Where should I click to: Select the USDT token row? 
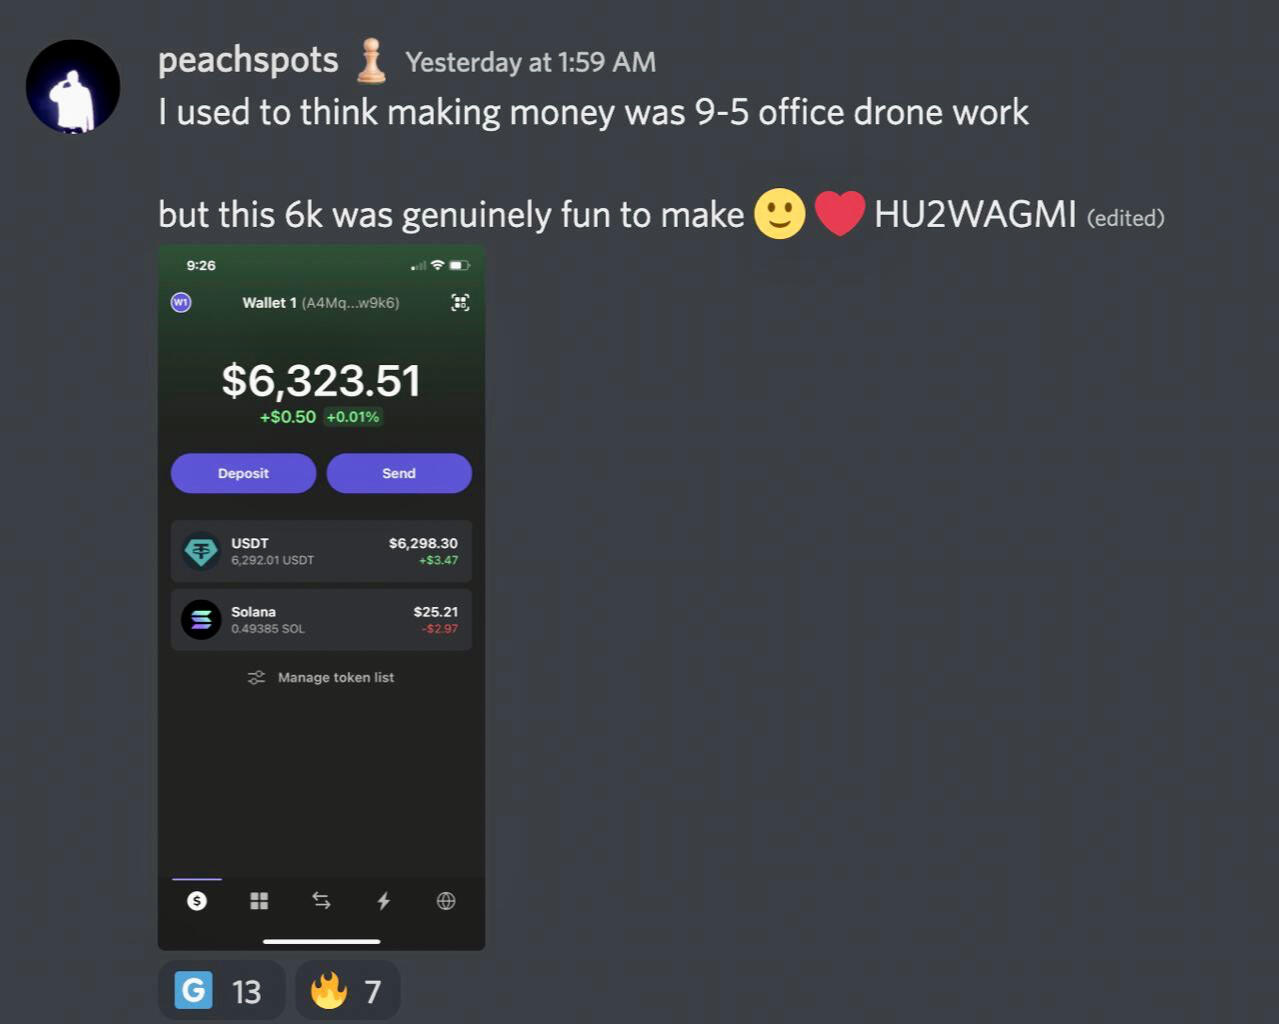(x=321, y=551)
